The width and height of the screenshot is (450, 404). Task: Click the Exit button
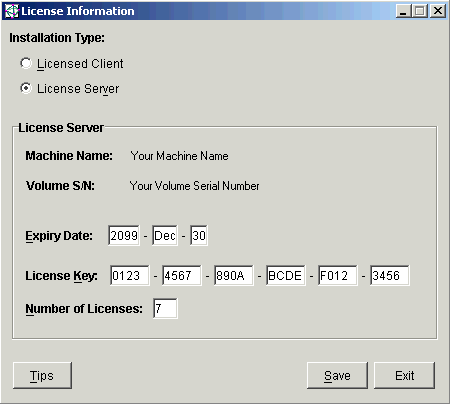pos(404,375)
